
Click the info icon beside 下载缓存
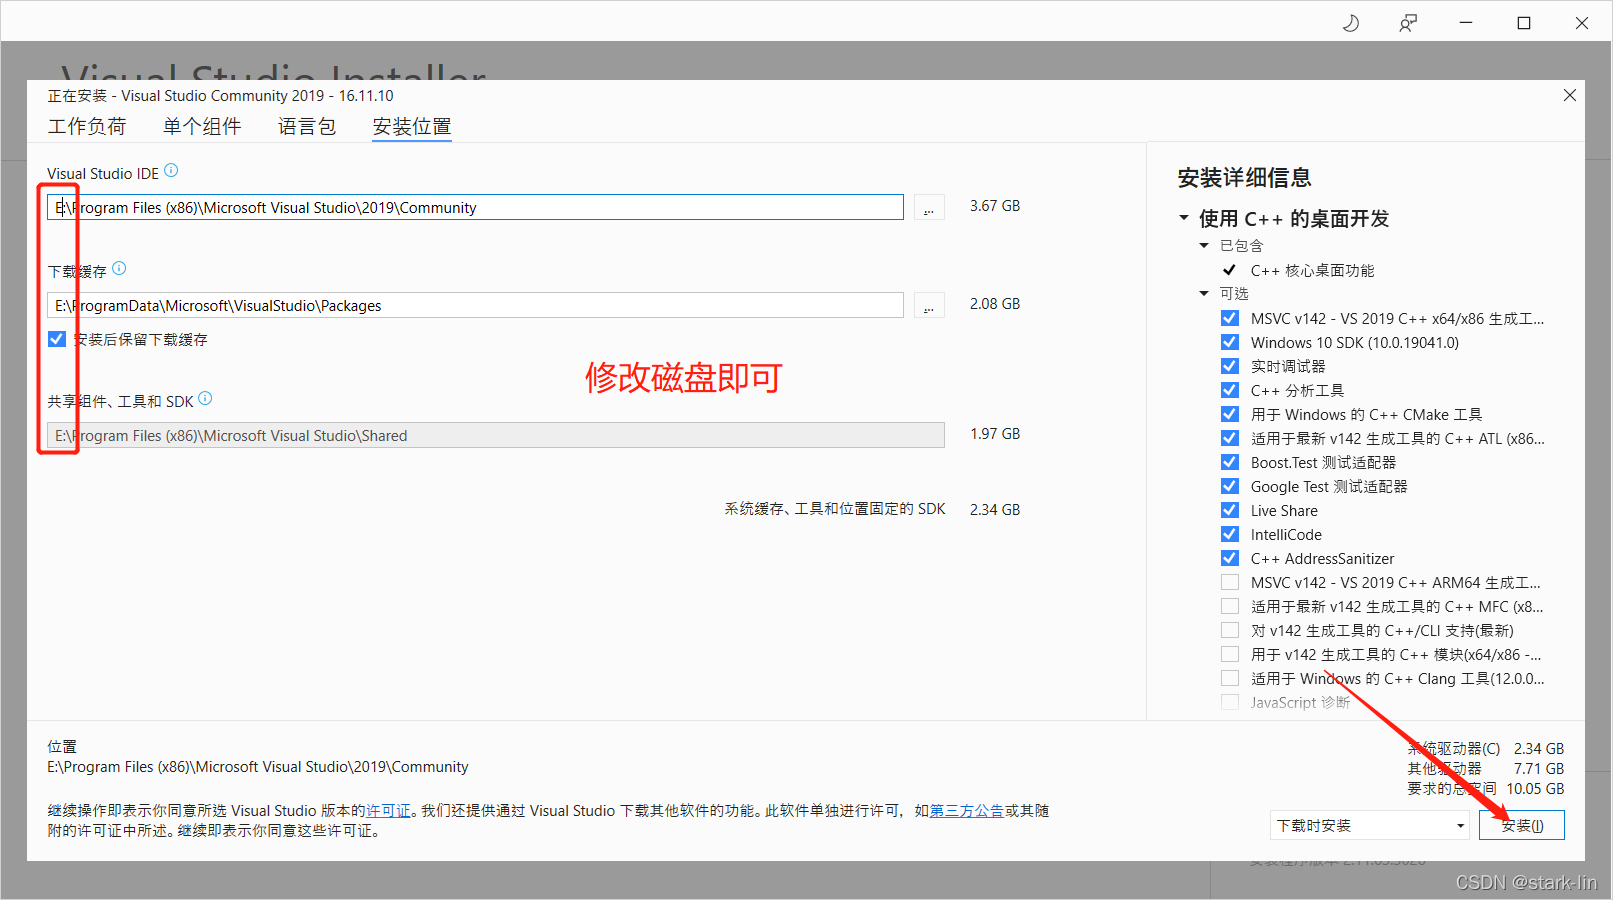pos(119,268)
